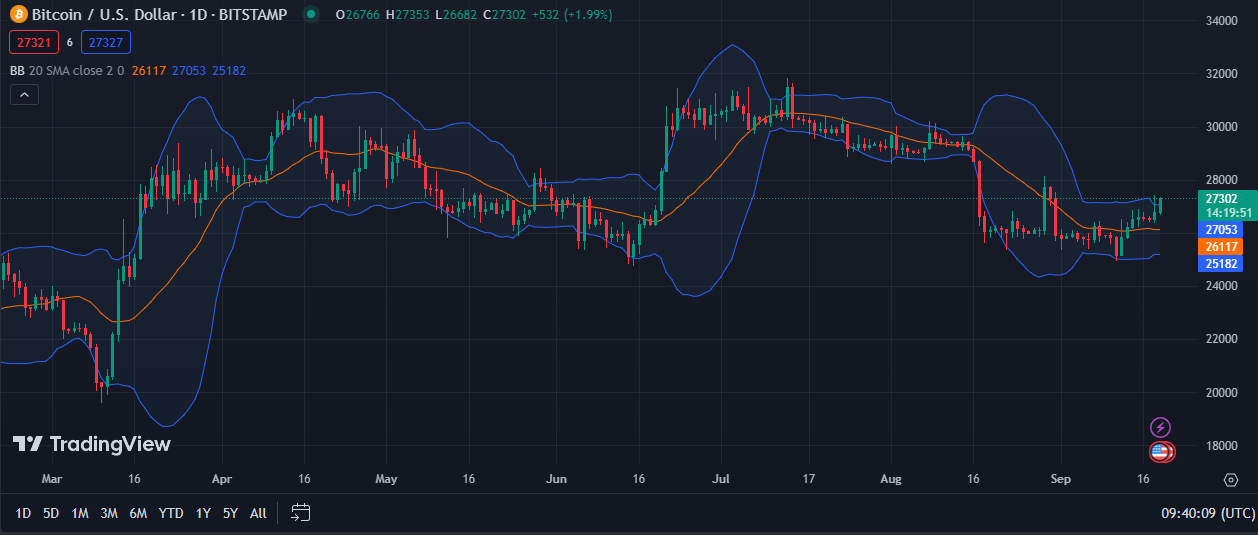
Task: Click the 18000 price axis label
Action: 1222,446
